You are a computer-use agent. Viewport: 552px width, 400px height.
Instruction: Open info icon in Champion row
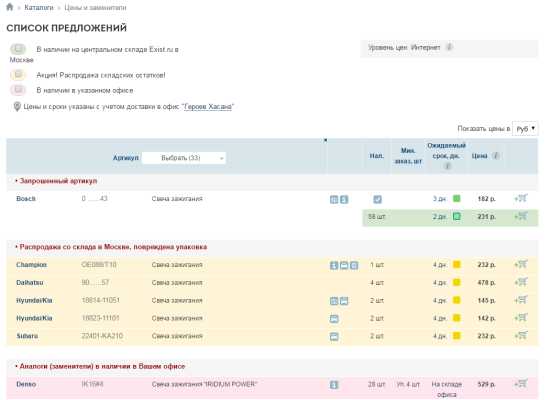coord(334,265)
